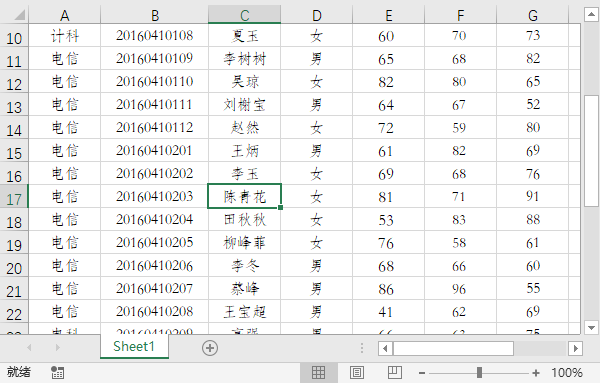Select cell containing 李冬
The width and height of the screenshot is (600, 383).
click(245, 265)
